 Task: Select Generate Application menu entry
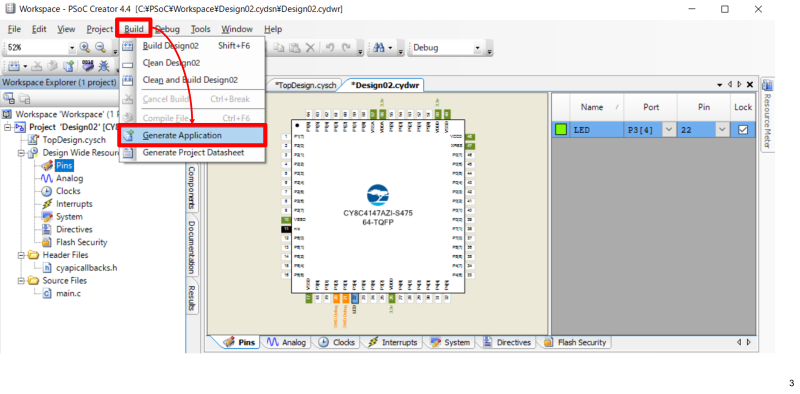192,136
